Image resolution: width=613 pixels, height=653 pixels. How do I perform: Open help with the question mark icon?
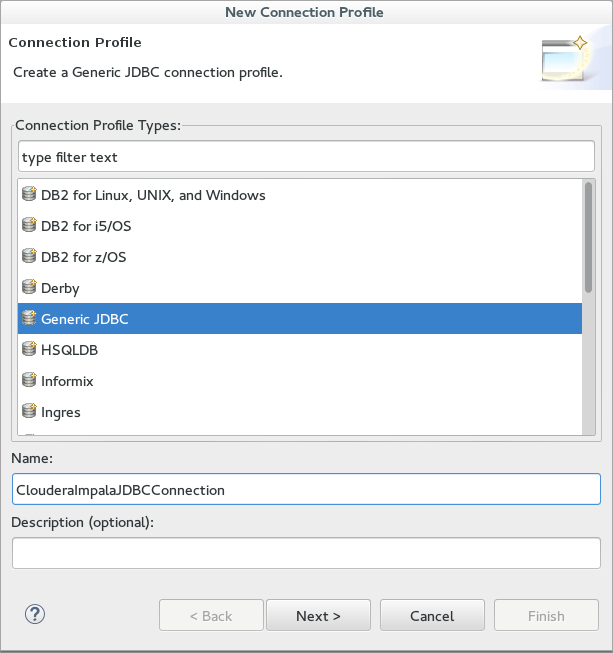click(x=35, y=614)
